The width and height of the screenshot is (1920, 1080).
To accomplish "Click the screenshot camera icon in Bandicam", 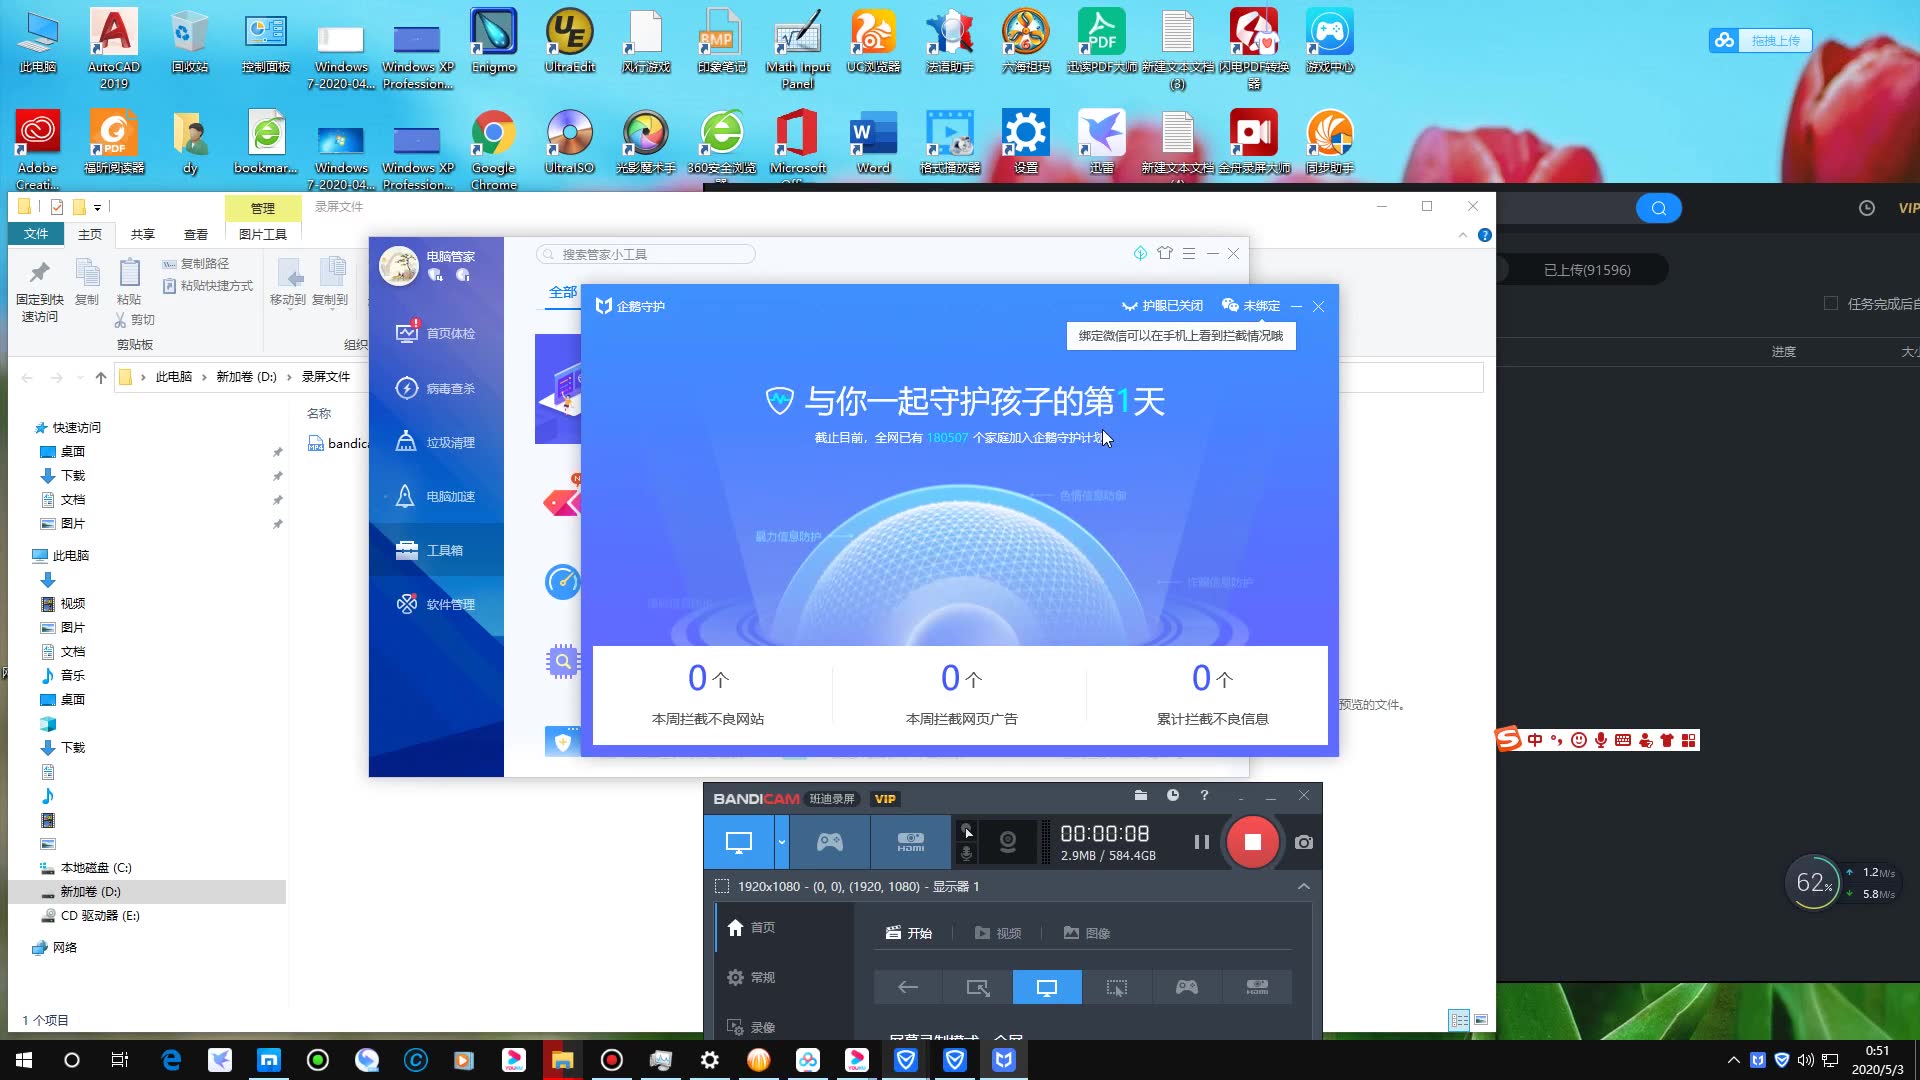I will pyautogui.click(x=1303, y=841).
